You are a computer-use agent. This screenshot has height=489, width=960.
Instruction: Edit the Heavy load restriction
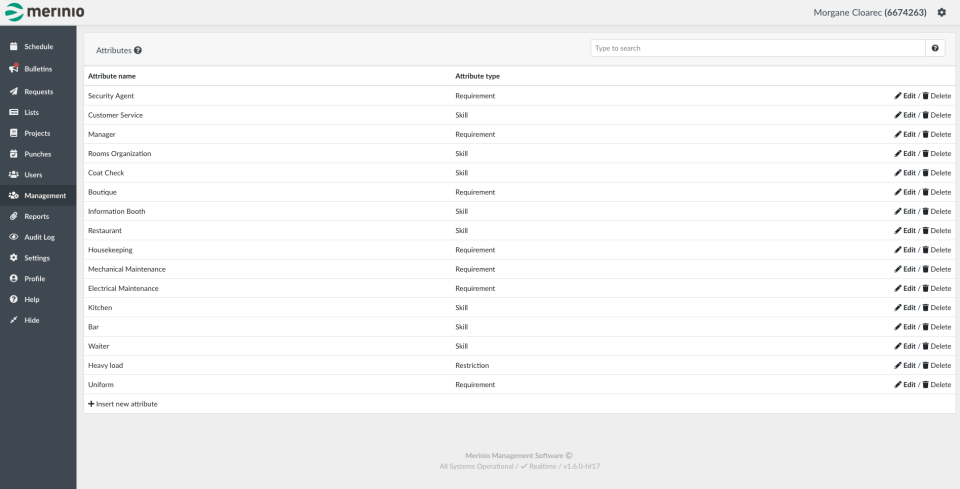tap(904, 366)
